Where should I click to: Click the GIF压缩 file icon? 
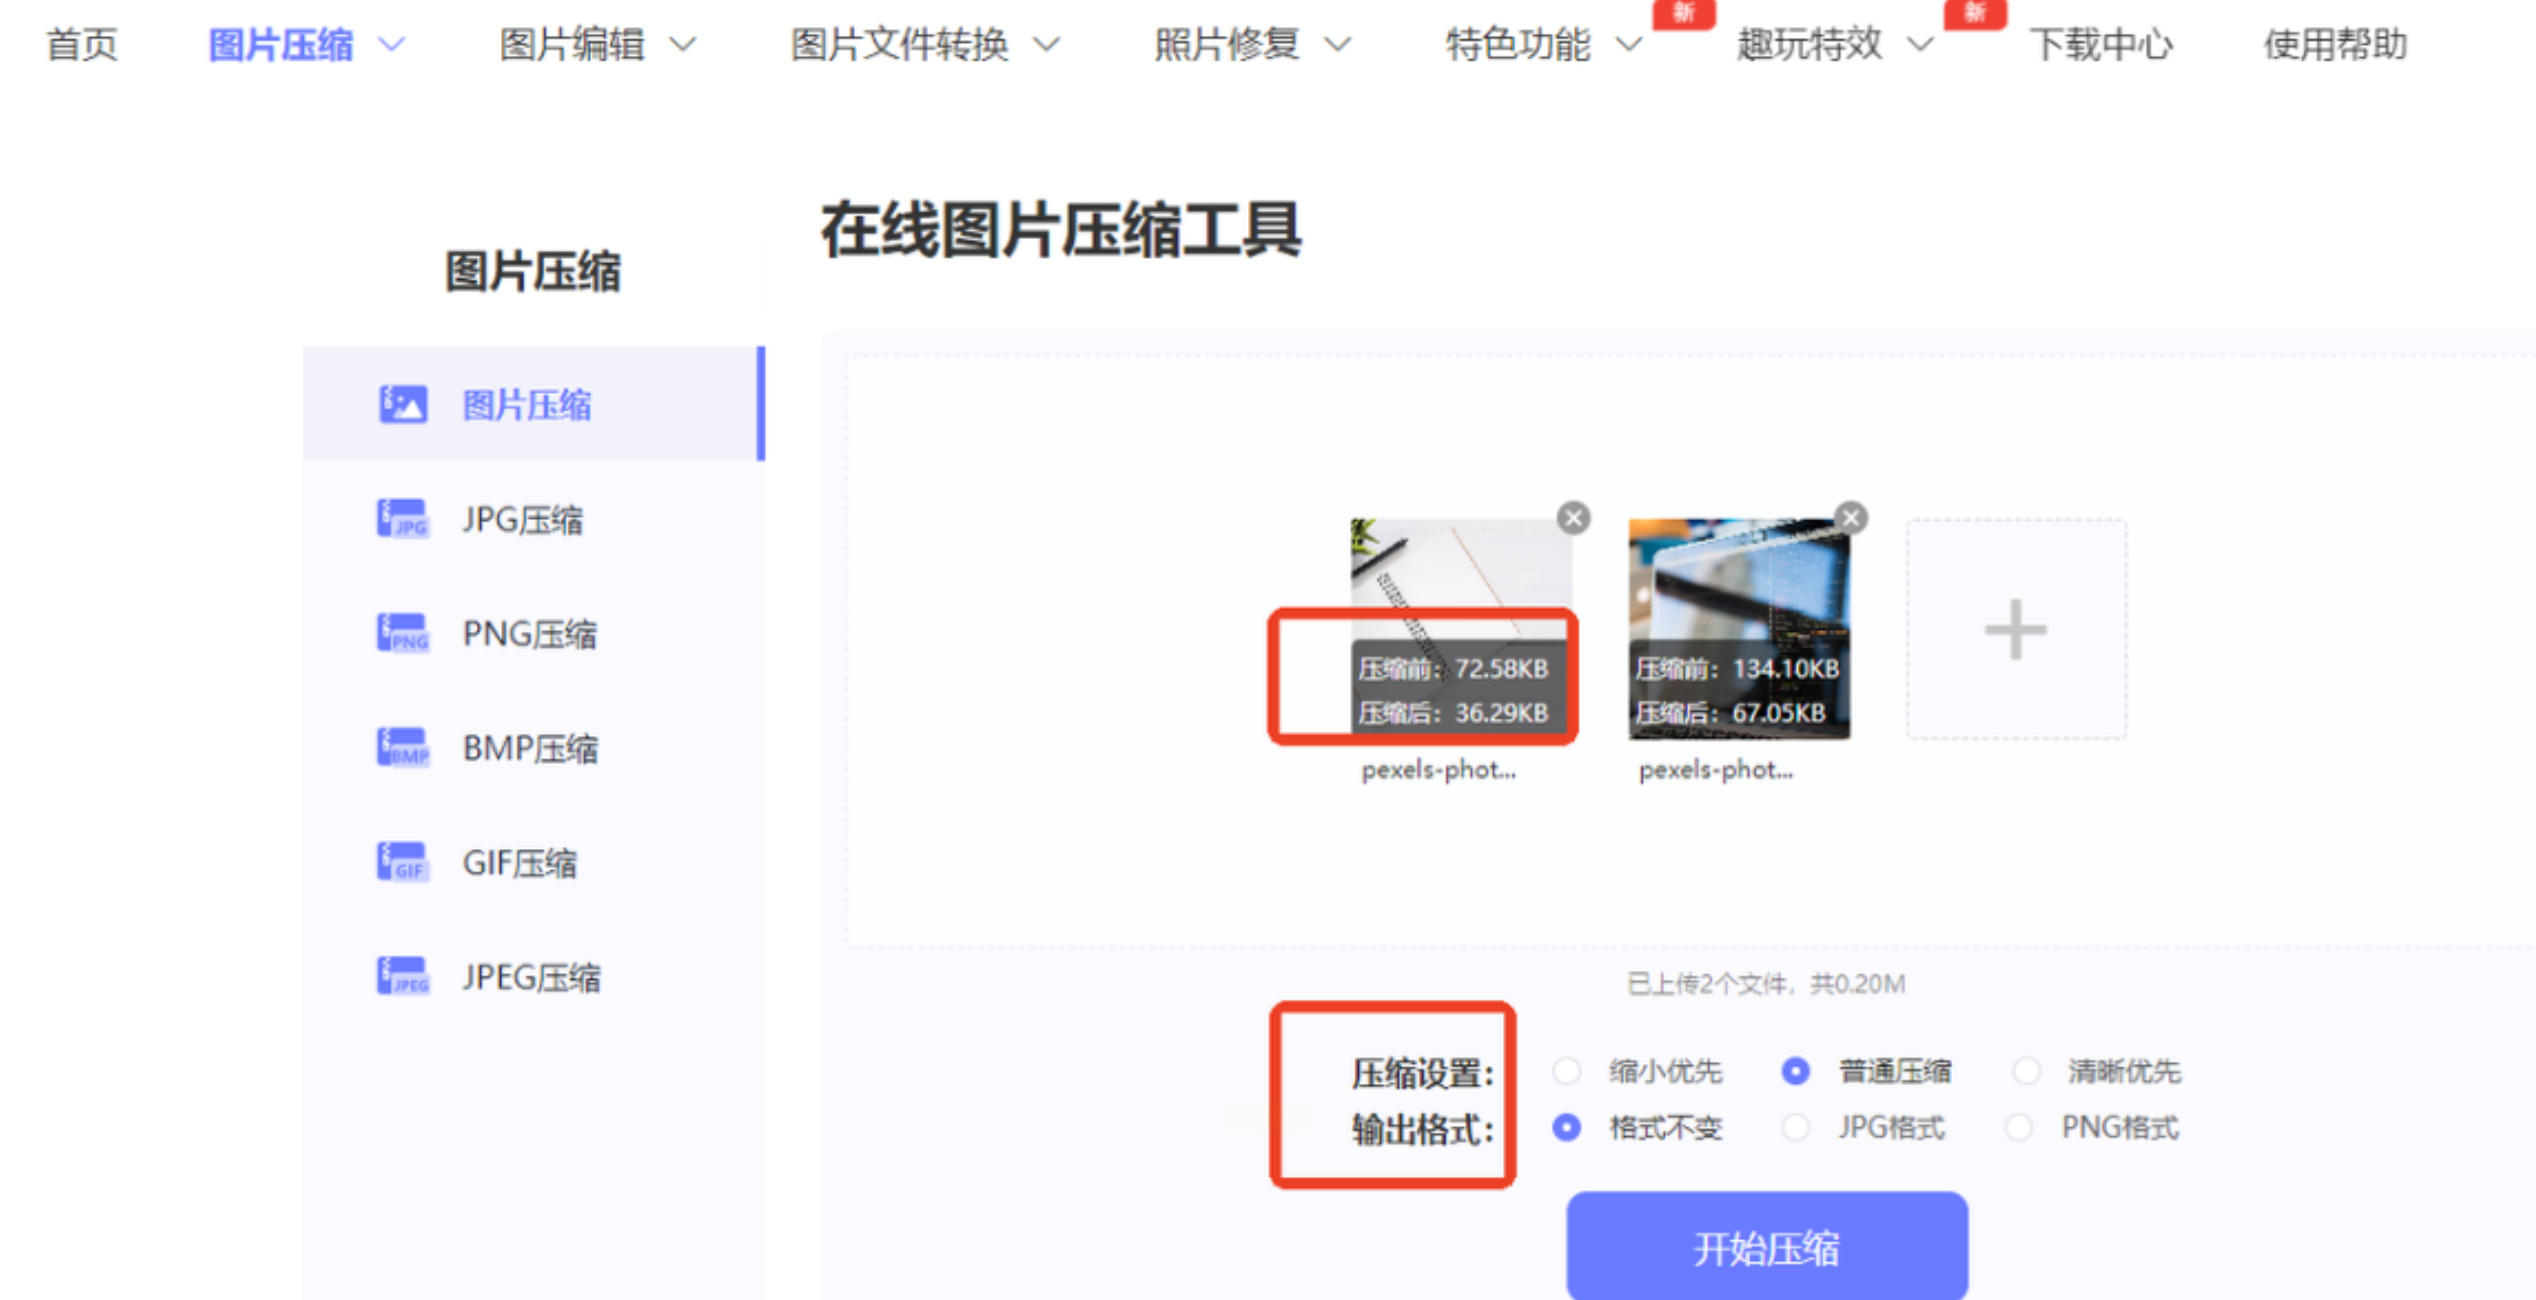403,862
